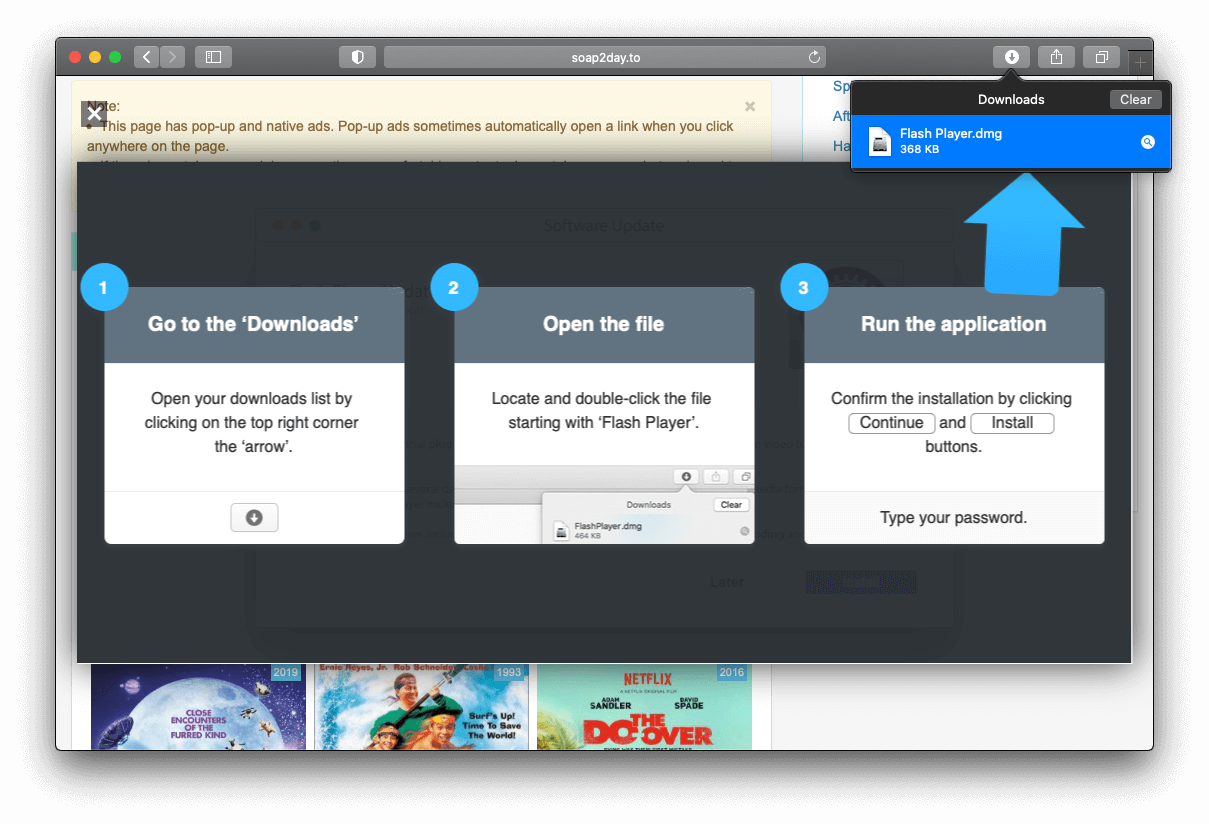Click the 'Go to the Downloads' heading
Screen dimensions: 1209x824
click(x=253, y=324)
